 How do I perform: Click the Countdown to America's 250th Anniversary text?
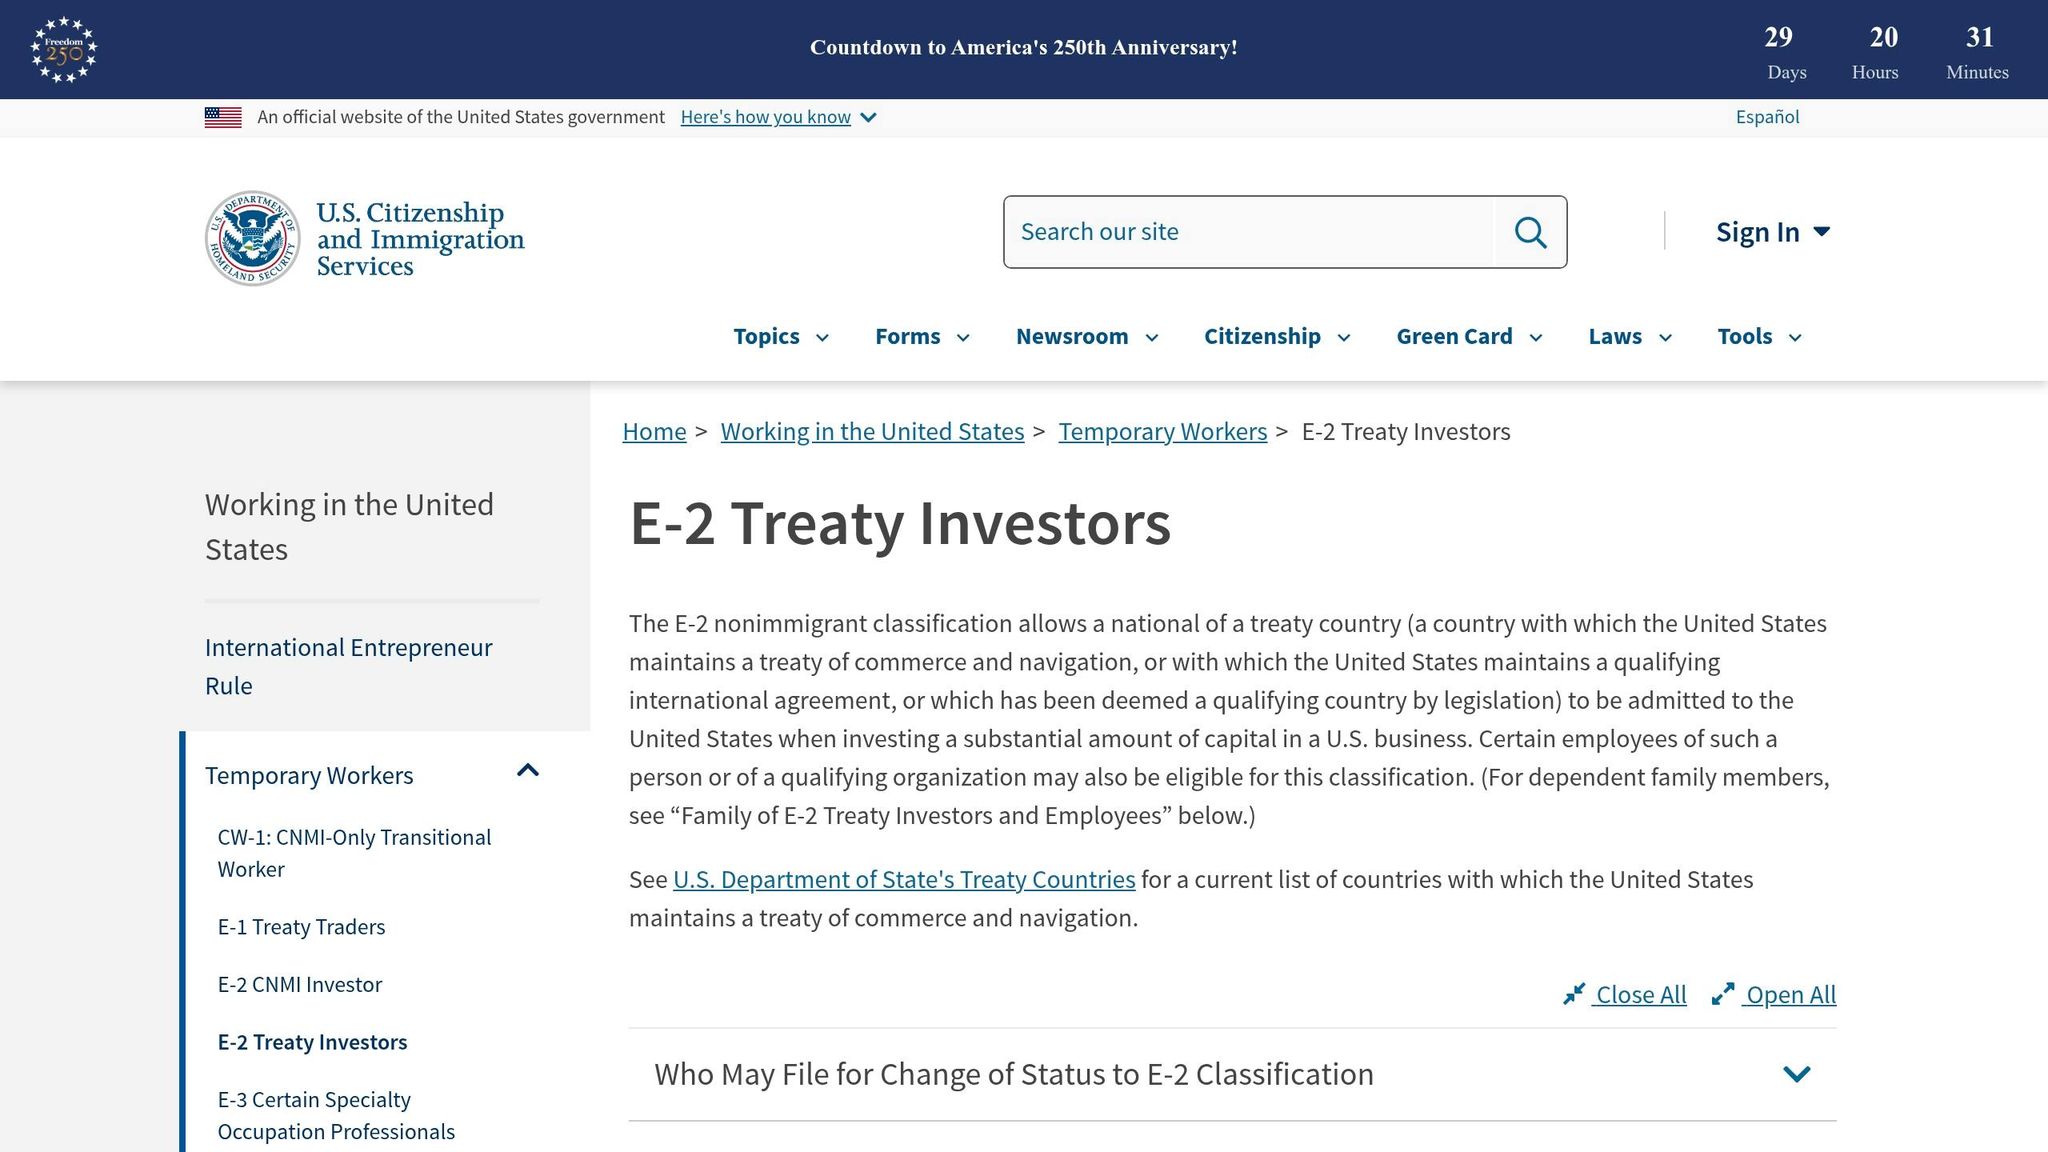point(1023,47)
